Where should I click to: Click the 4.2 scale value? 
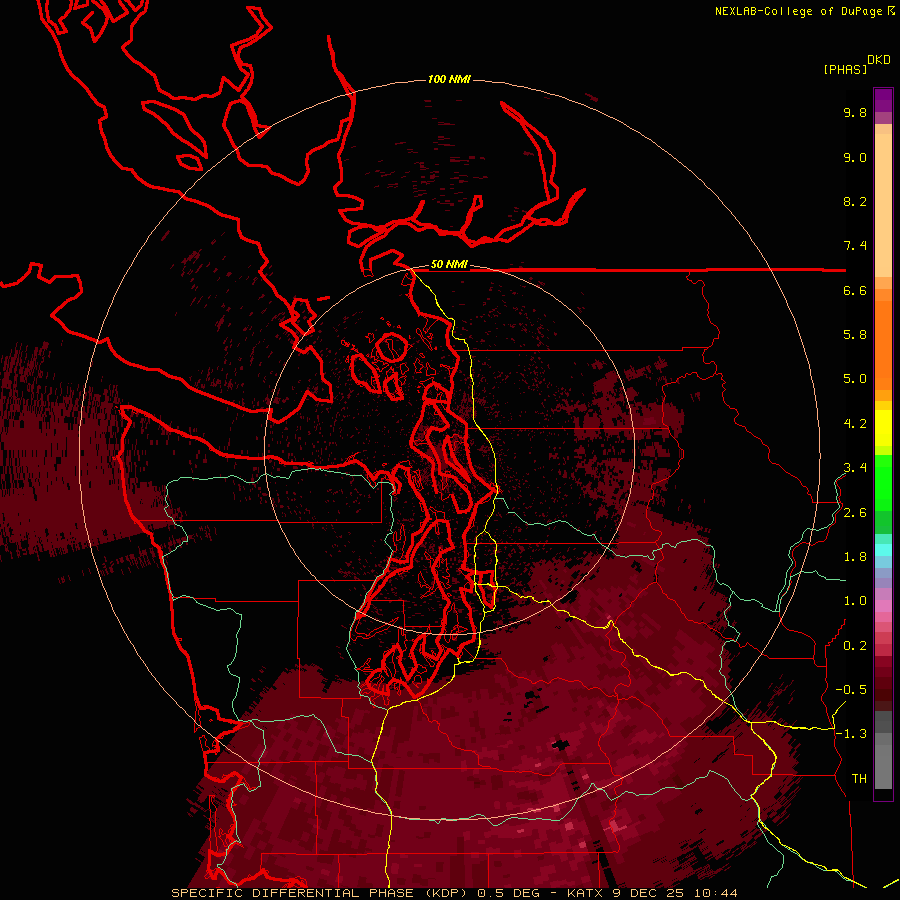point(855,424)
